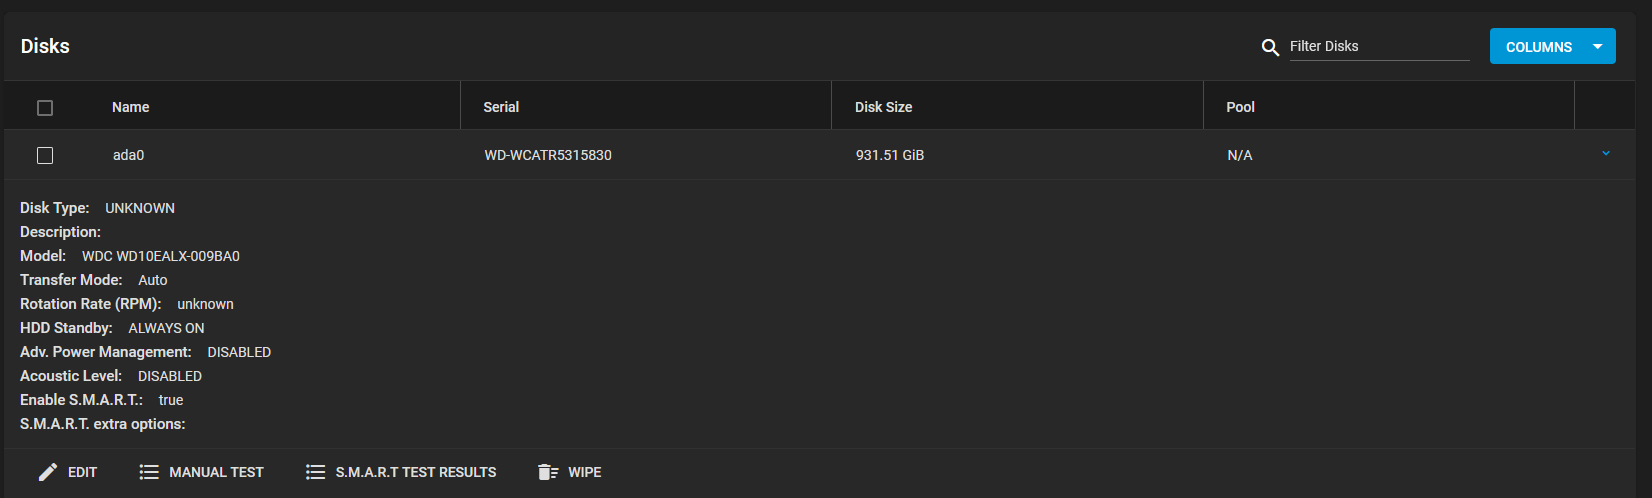Sort by the Name column header
1652x498 pixels.
130,107
